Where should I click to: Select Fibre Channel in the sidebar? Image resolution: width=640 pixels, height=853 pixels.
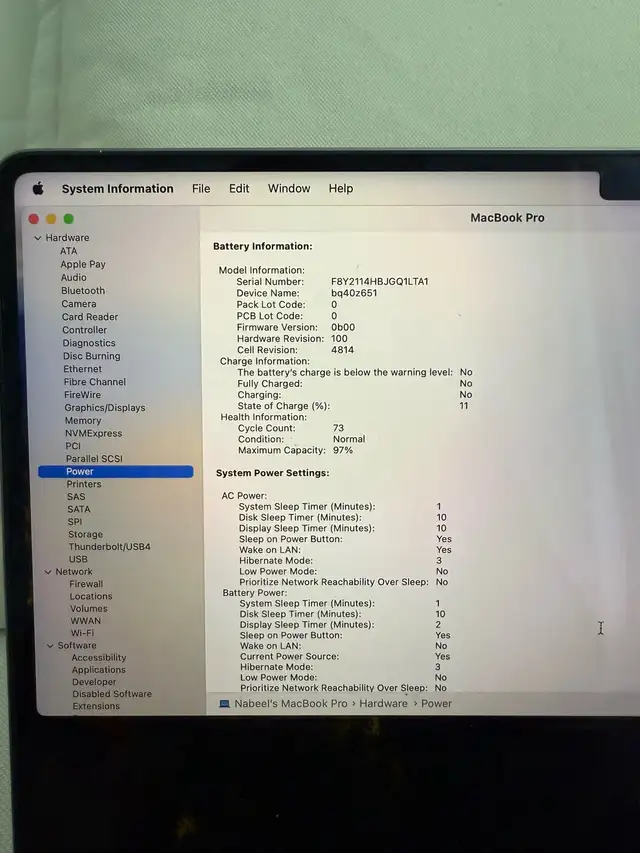[x=95, y=382]
